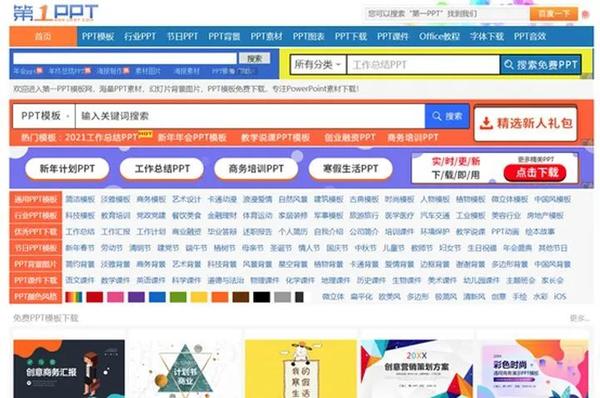
Task: Click the gray 搜索 button
Action: click(254, 58)
